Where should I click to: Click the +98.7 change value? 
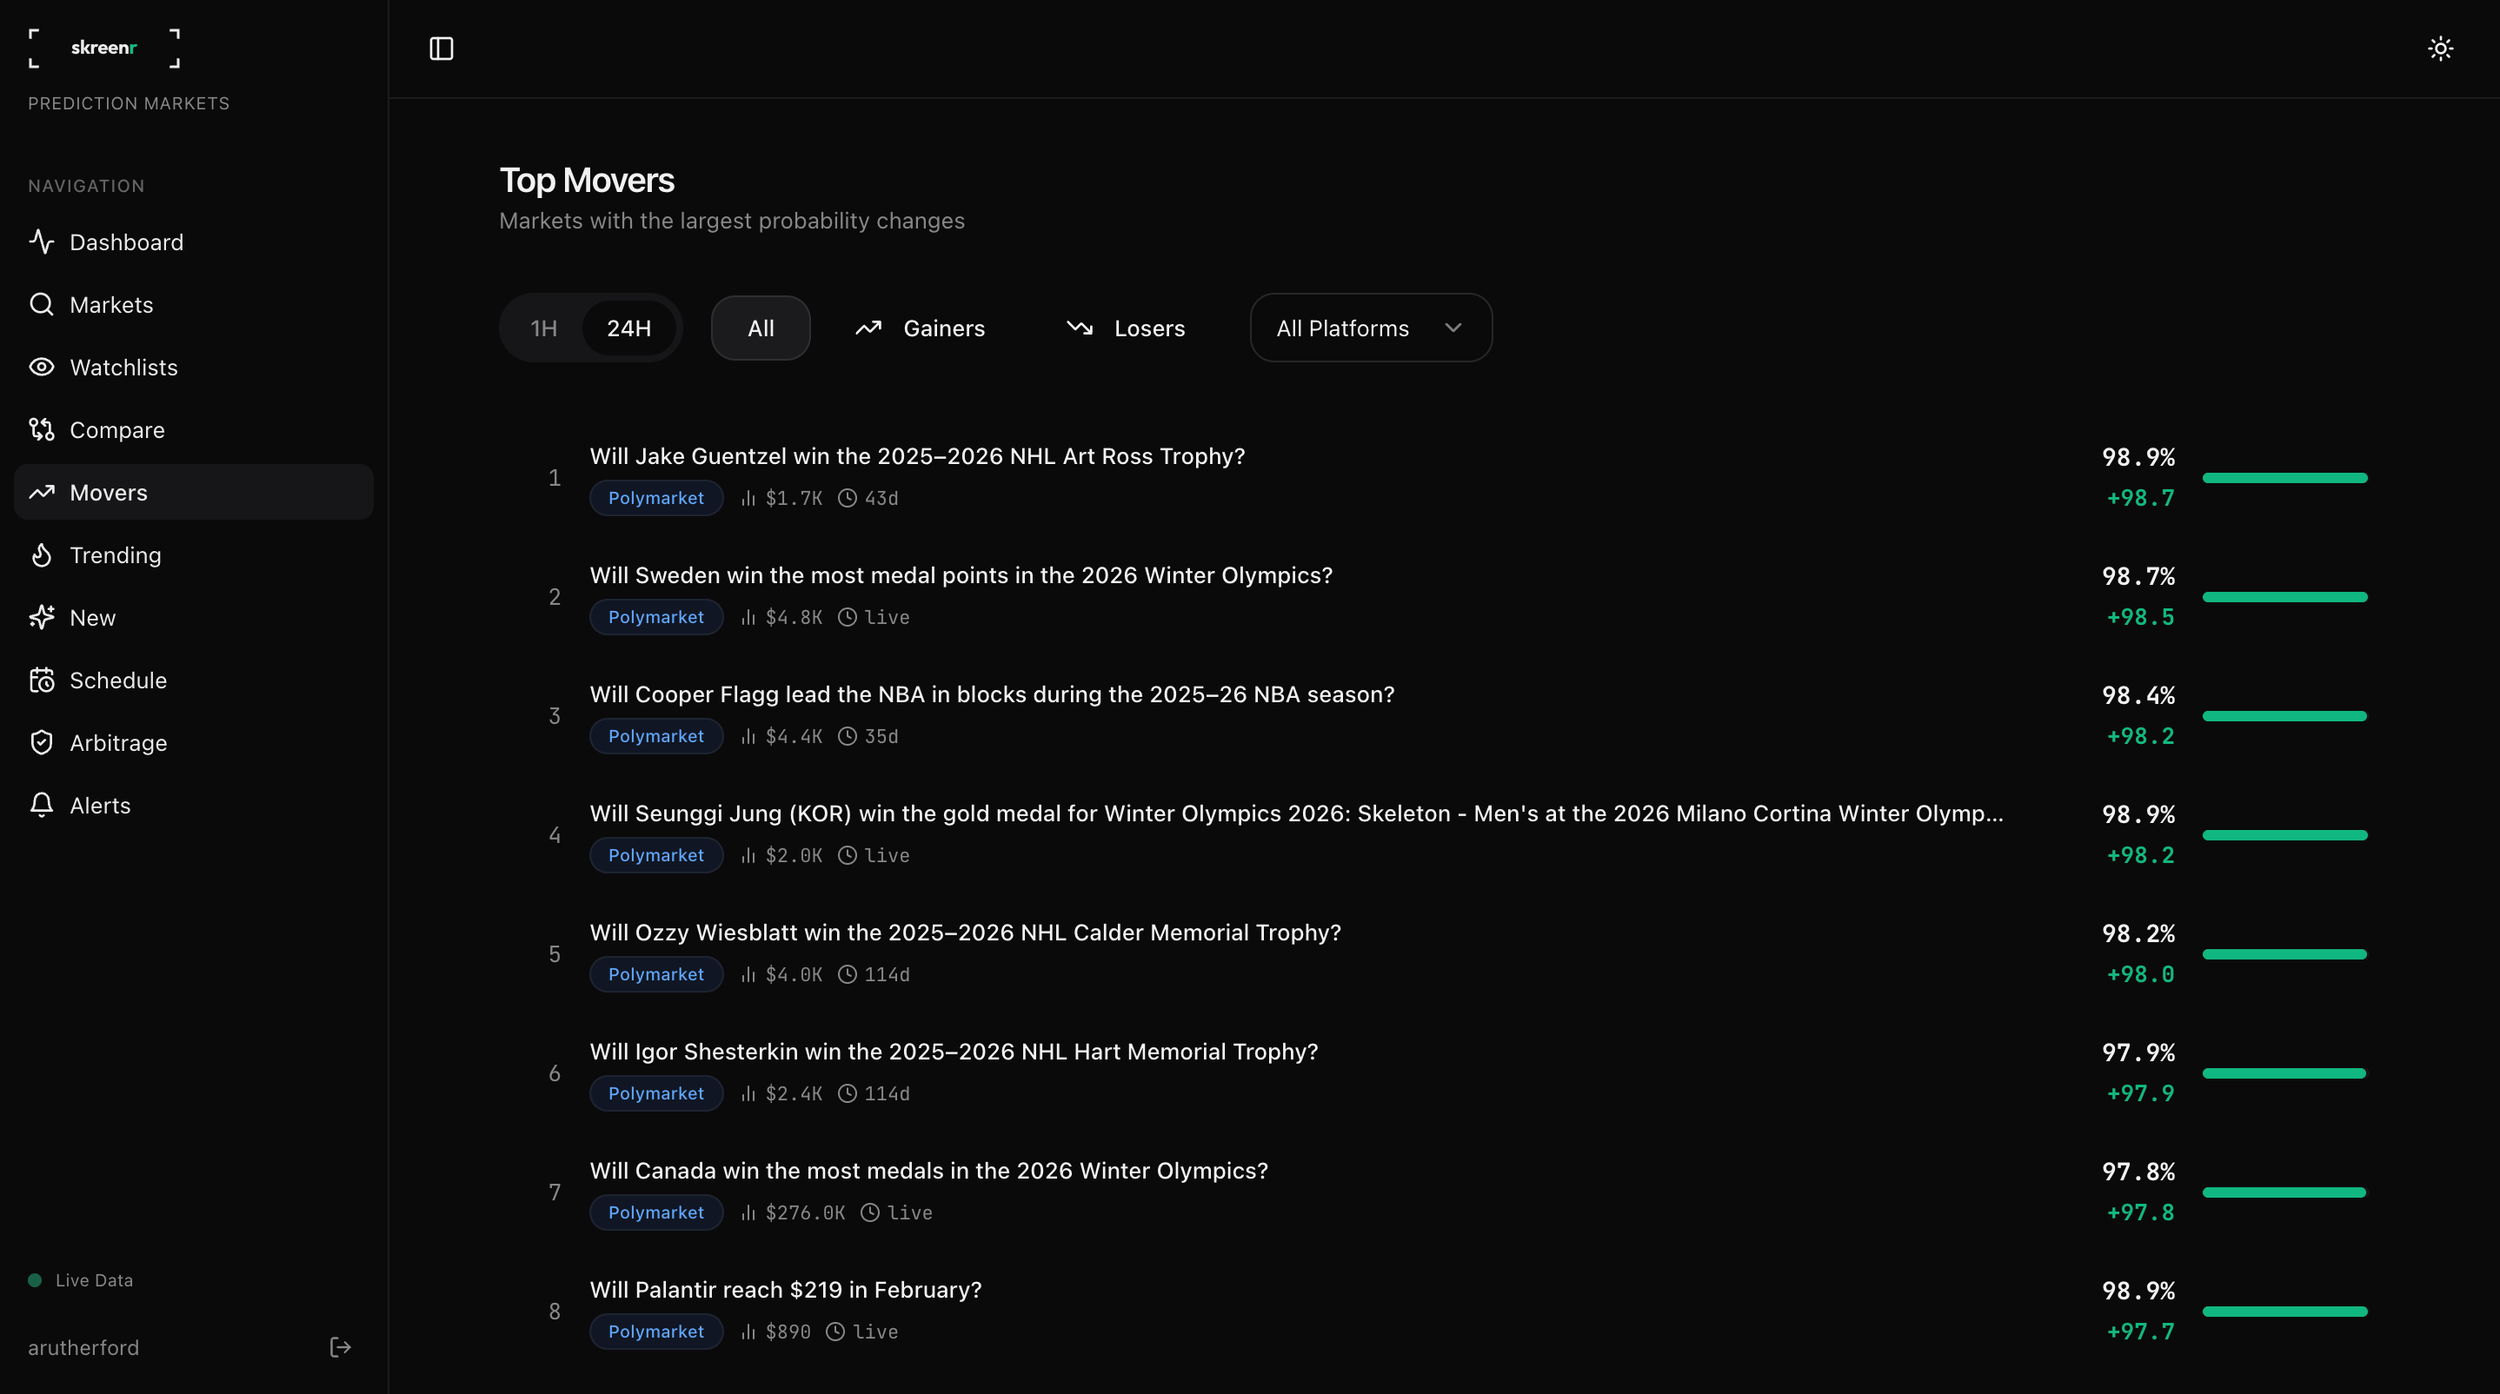[2140, 498]
